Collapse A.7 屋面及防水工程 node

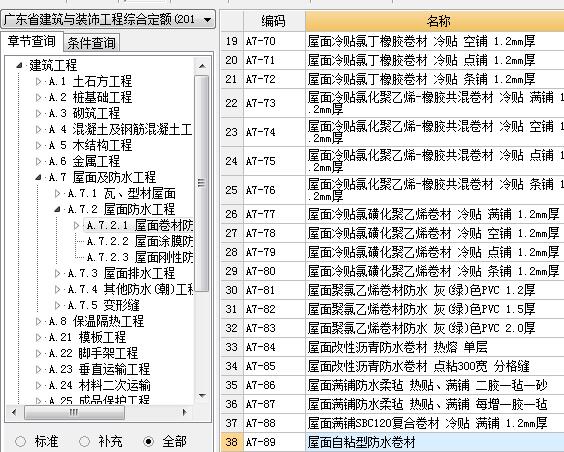(x=38, y=177)
